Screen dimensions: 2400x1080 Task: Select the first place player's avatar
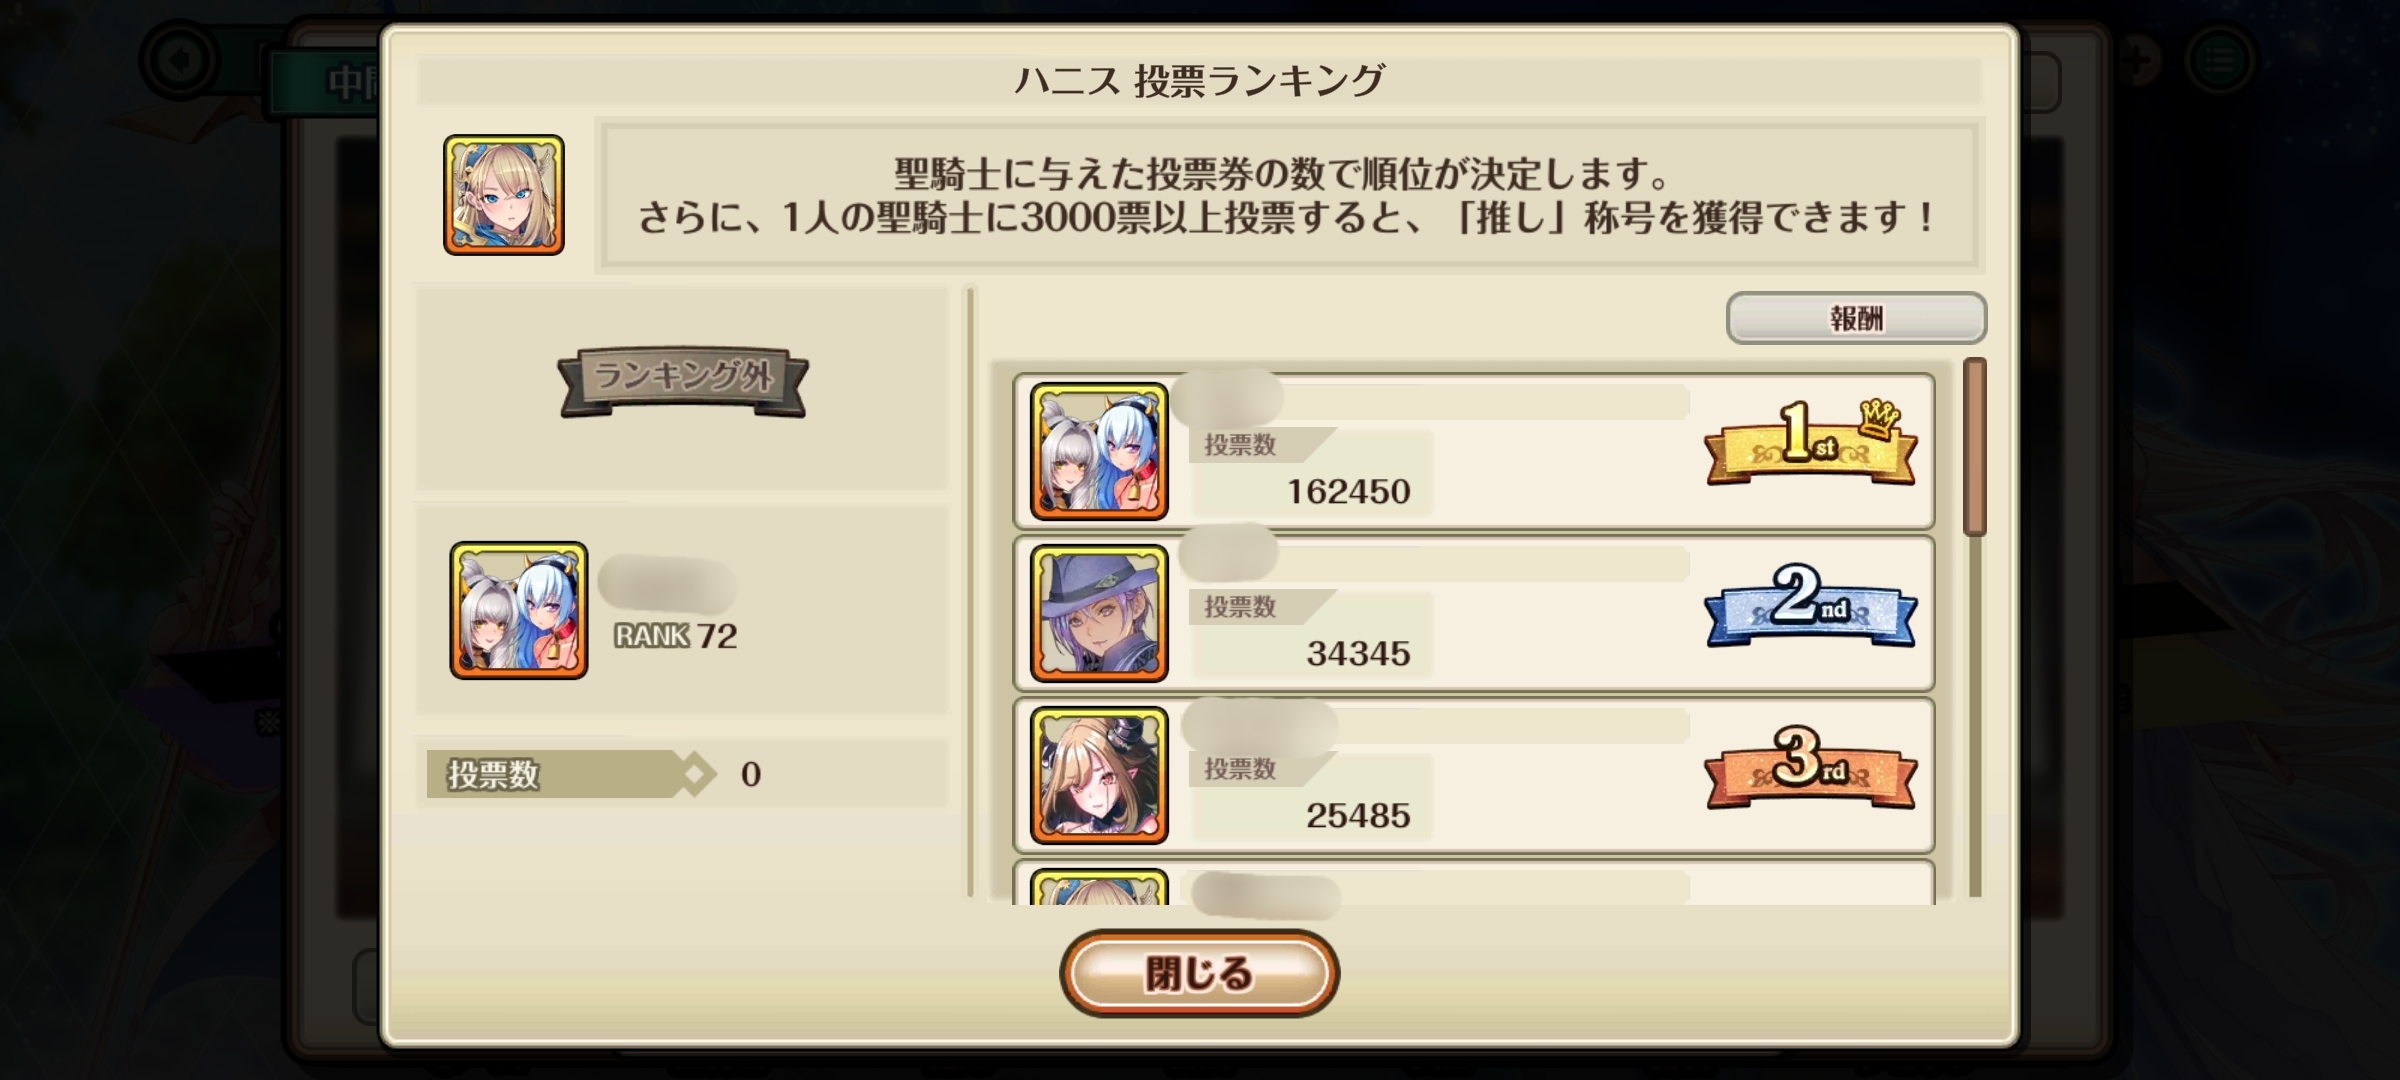point(1099,452)
